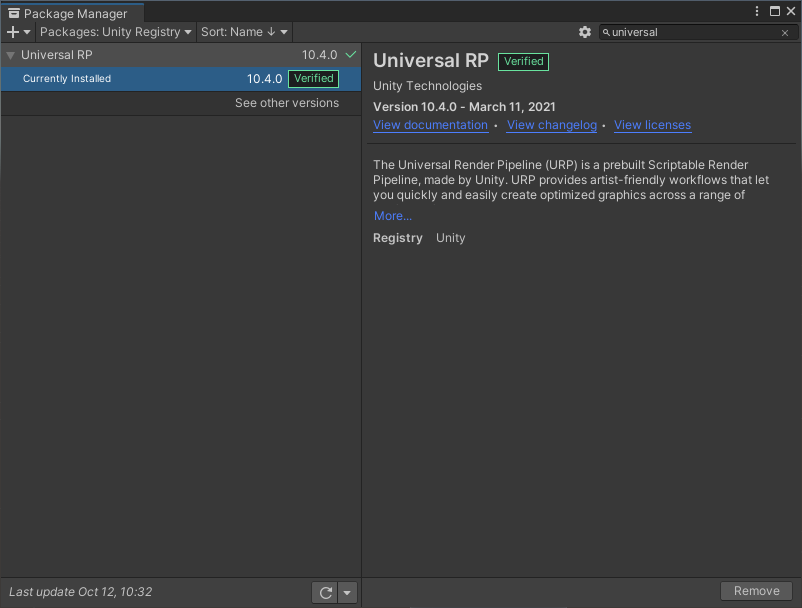Viewport: 802px width, 608px height.
Task: Refresh the package list
Action: [x=325, y=593]
